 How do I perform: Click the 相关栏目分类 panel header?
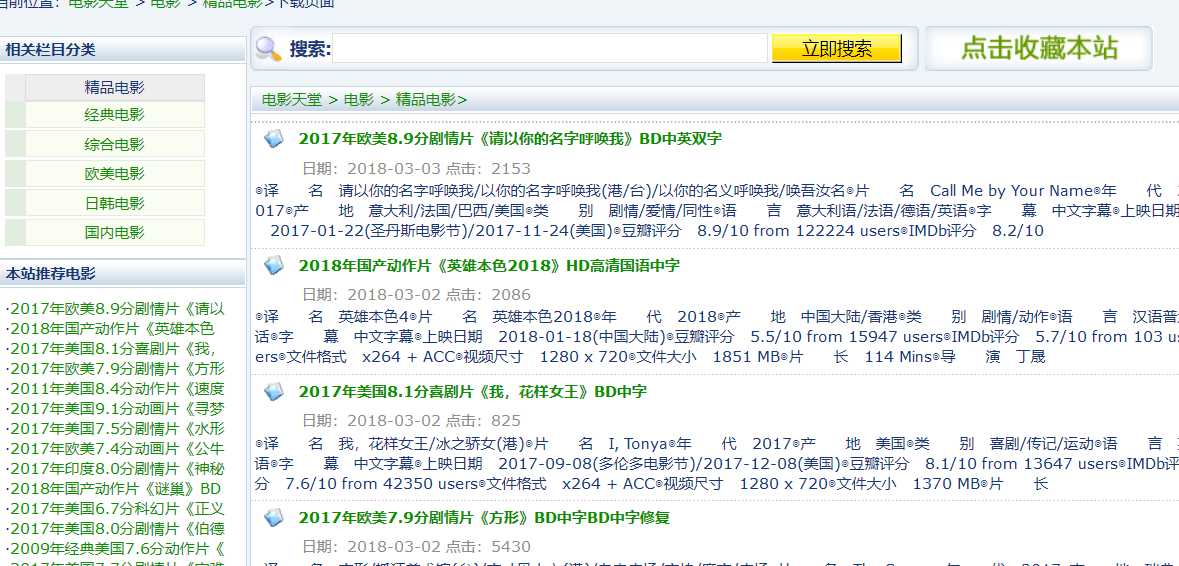click(x=123, y=50)
